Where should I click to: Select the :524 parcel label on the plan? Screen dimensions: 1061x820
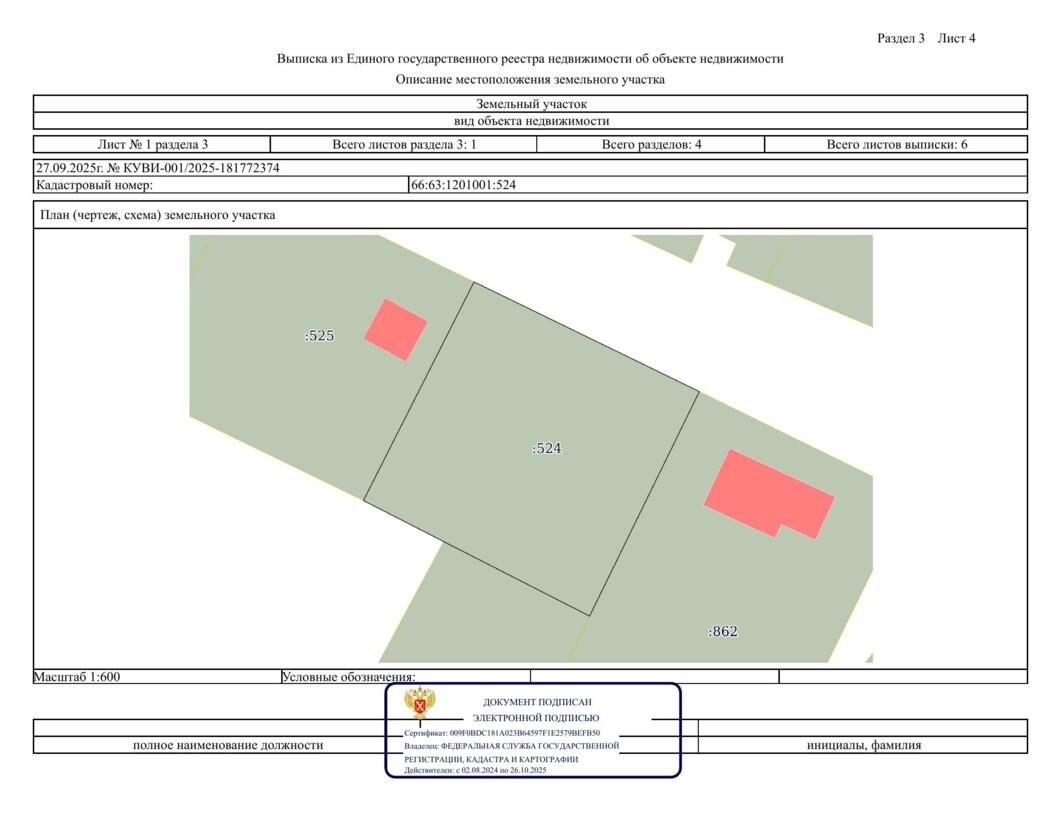546,449
